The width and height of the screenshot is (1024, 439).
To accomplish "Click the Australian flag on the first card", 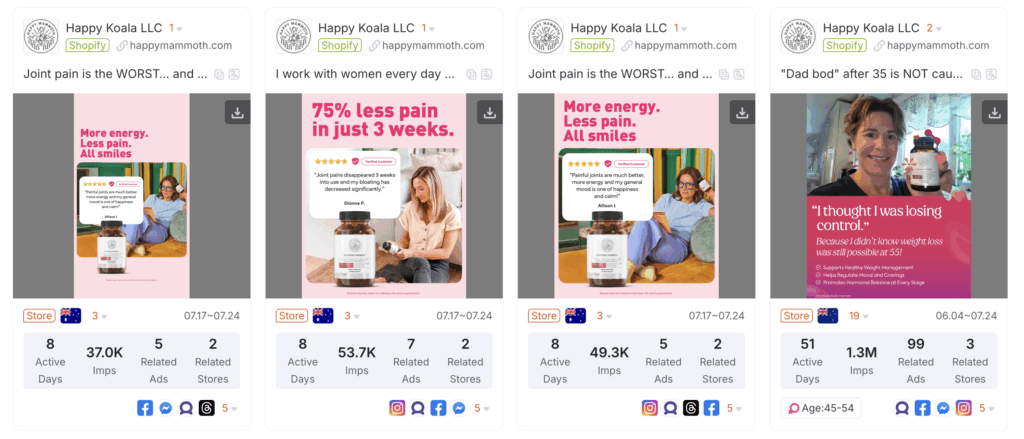I will point(71,316).
